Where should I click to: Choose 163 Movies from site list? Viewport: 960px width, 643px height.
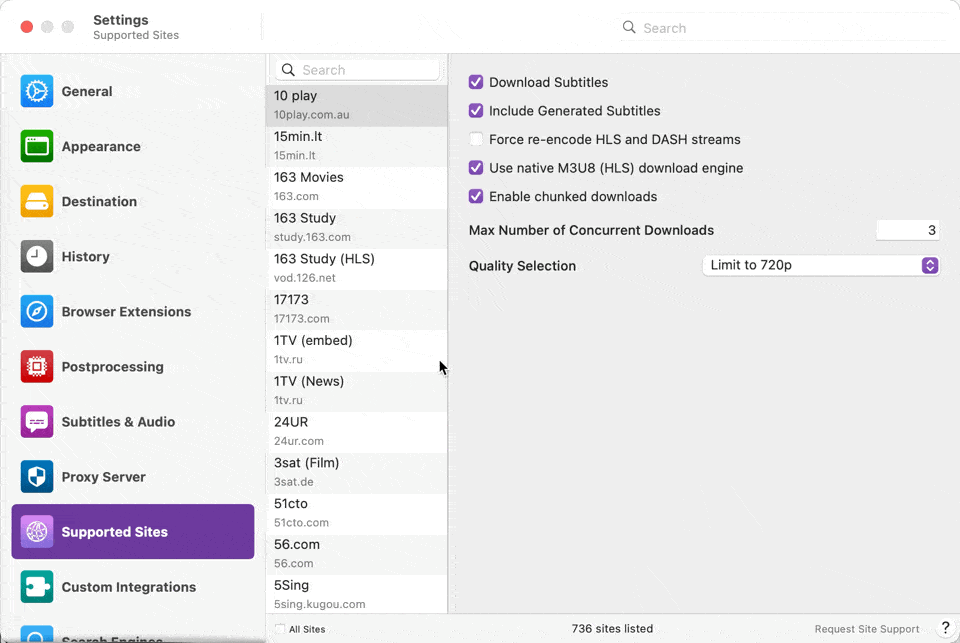coord(356,186)
